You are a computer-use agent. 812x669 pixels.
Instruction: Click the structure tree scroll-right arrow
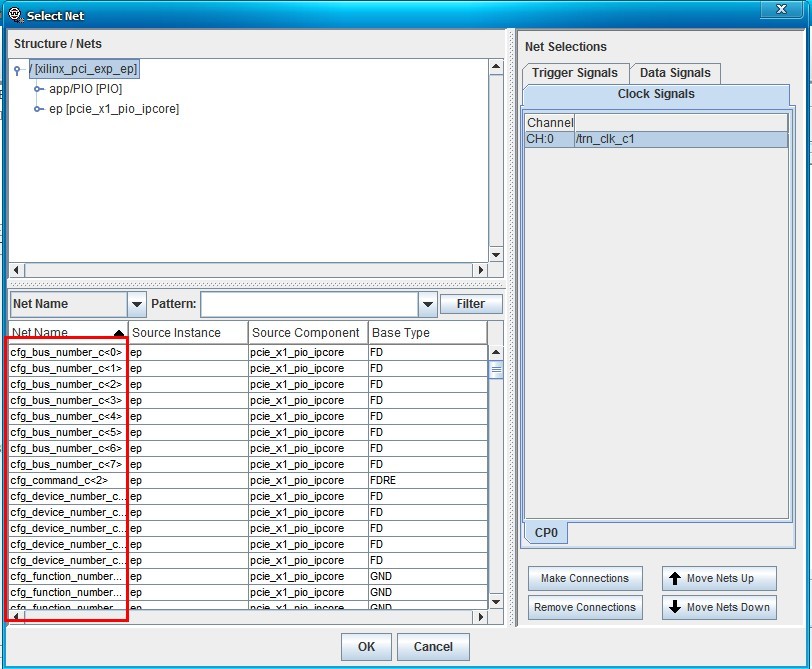click(x=481, y=270)
